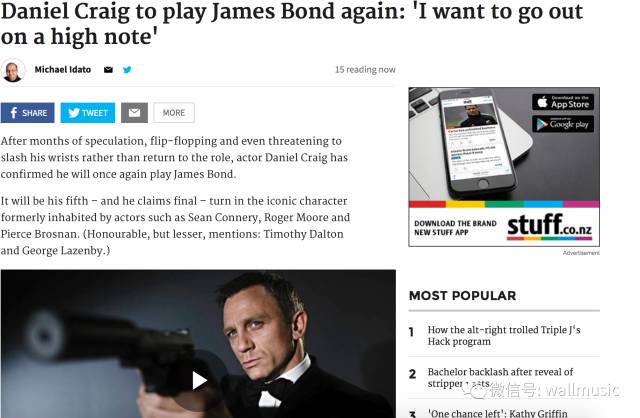Click Michael Idato's author avatar photo
The image size is (640, 418).
[13, 70]
